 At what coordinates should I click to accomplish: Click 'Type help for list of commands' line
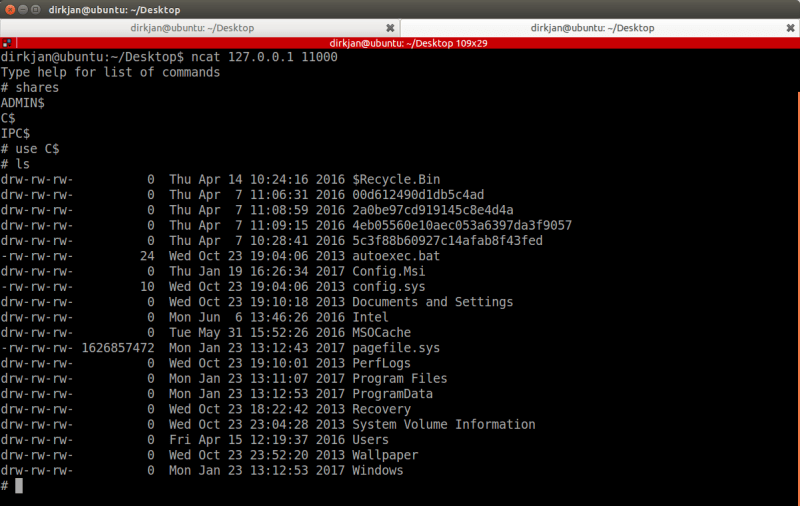pyautogui.click(x=110, y=72)
